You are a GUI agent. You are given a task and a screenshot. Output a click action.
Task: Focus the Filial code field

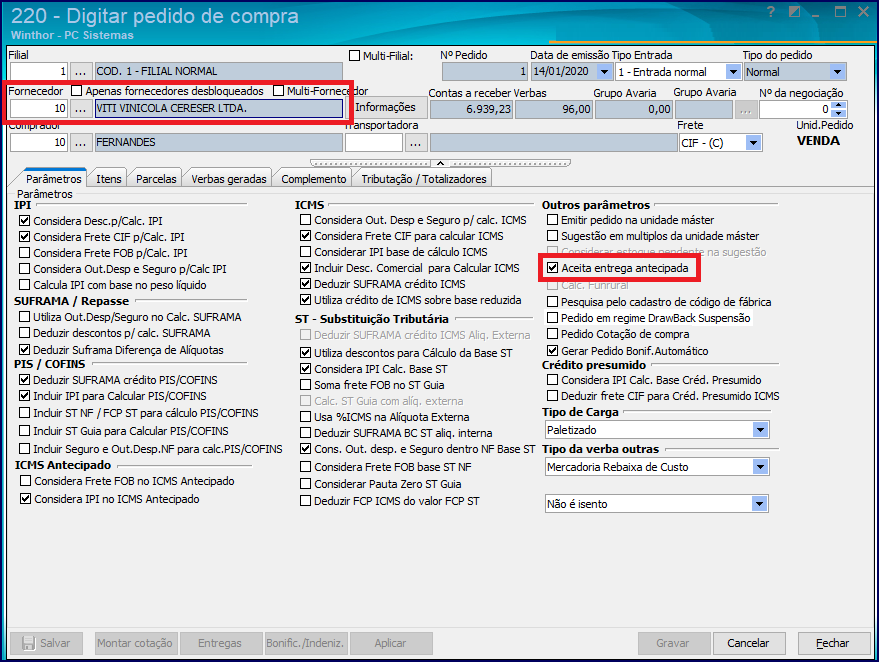point(39,72)
